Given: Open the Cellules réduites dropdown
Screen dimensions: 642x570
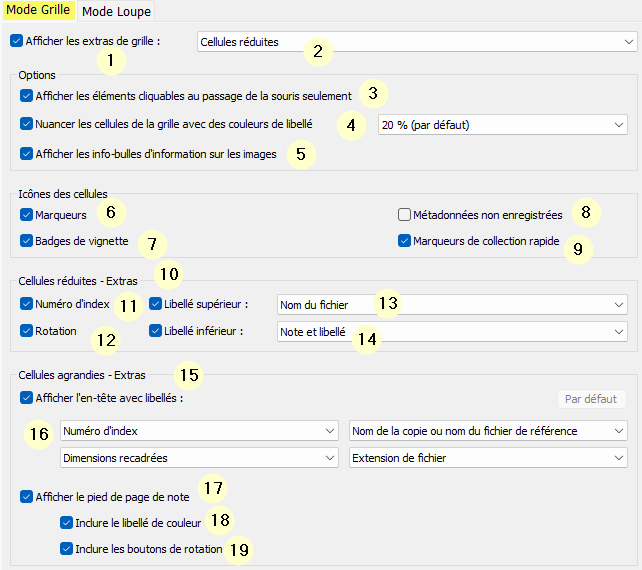Looking at the screenshot, I should (416, 42).
